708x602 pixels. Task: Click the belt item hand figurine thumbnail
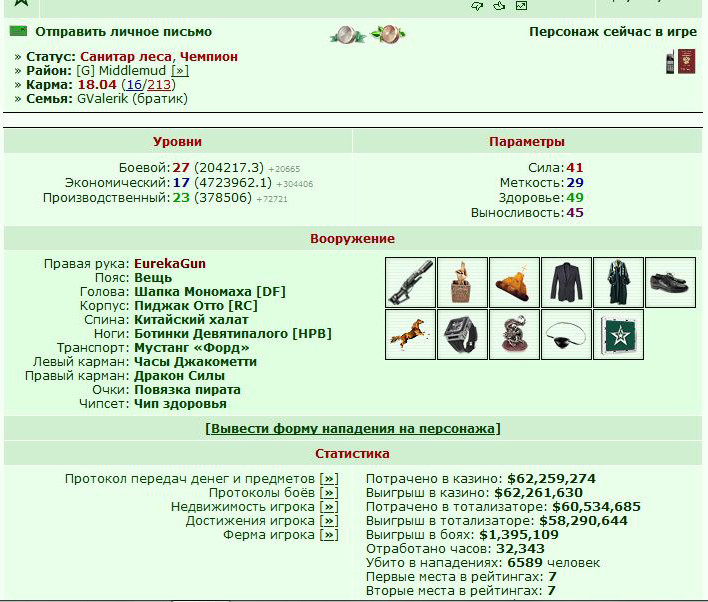(x=462, y=283)
